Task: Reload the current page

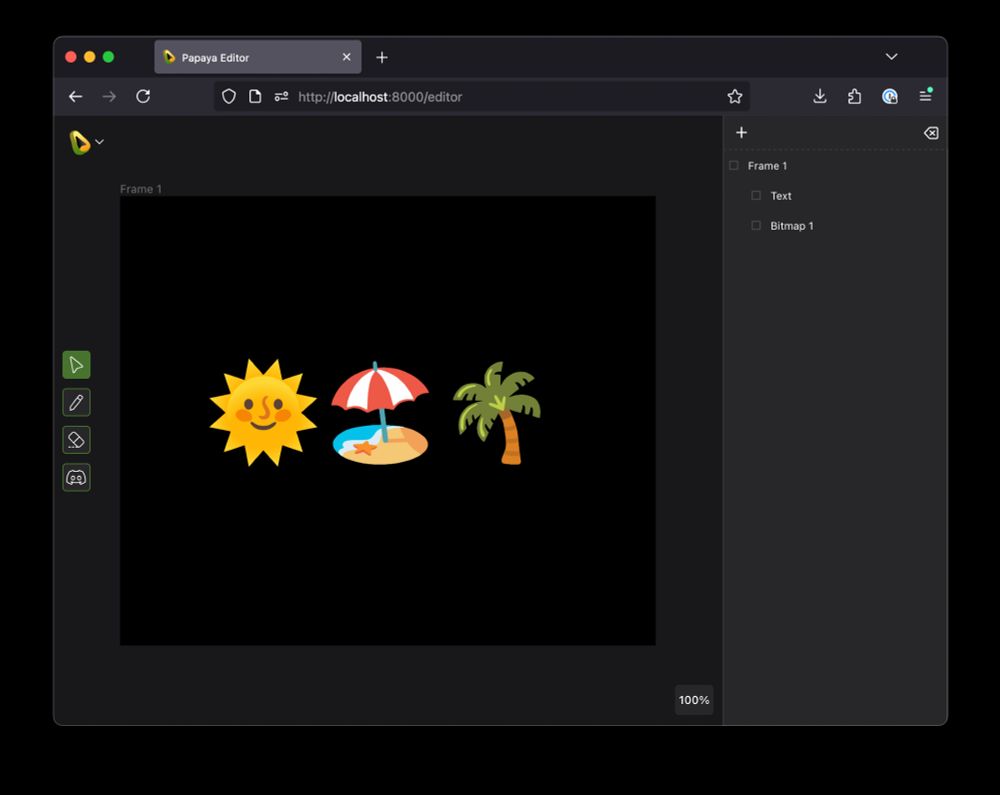Action: [x=143, y=96]
